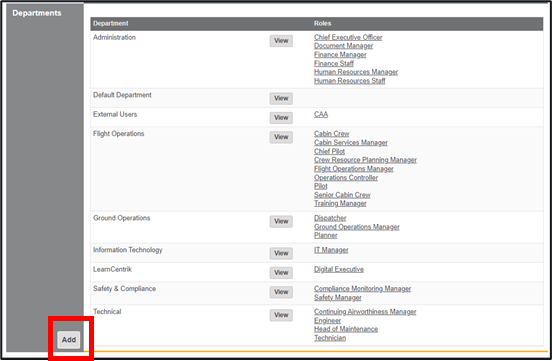Click the Add button under Departments
Viewport: 552px width, 361px height.
[69, 340]
